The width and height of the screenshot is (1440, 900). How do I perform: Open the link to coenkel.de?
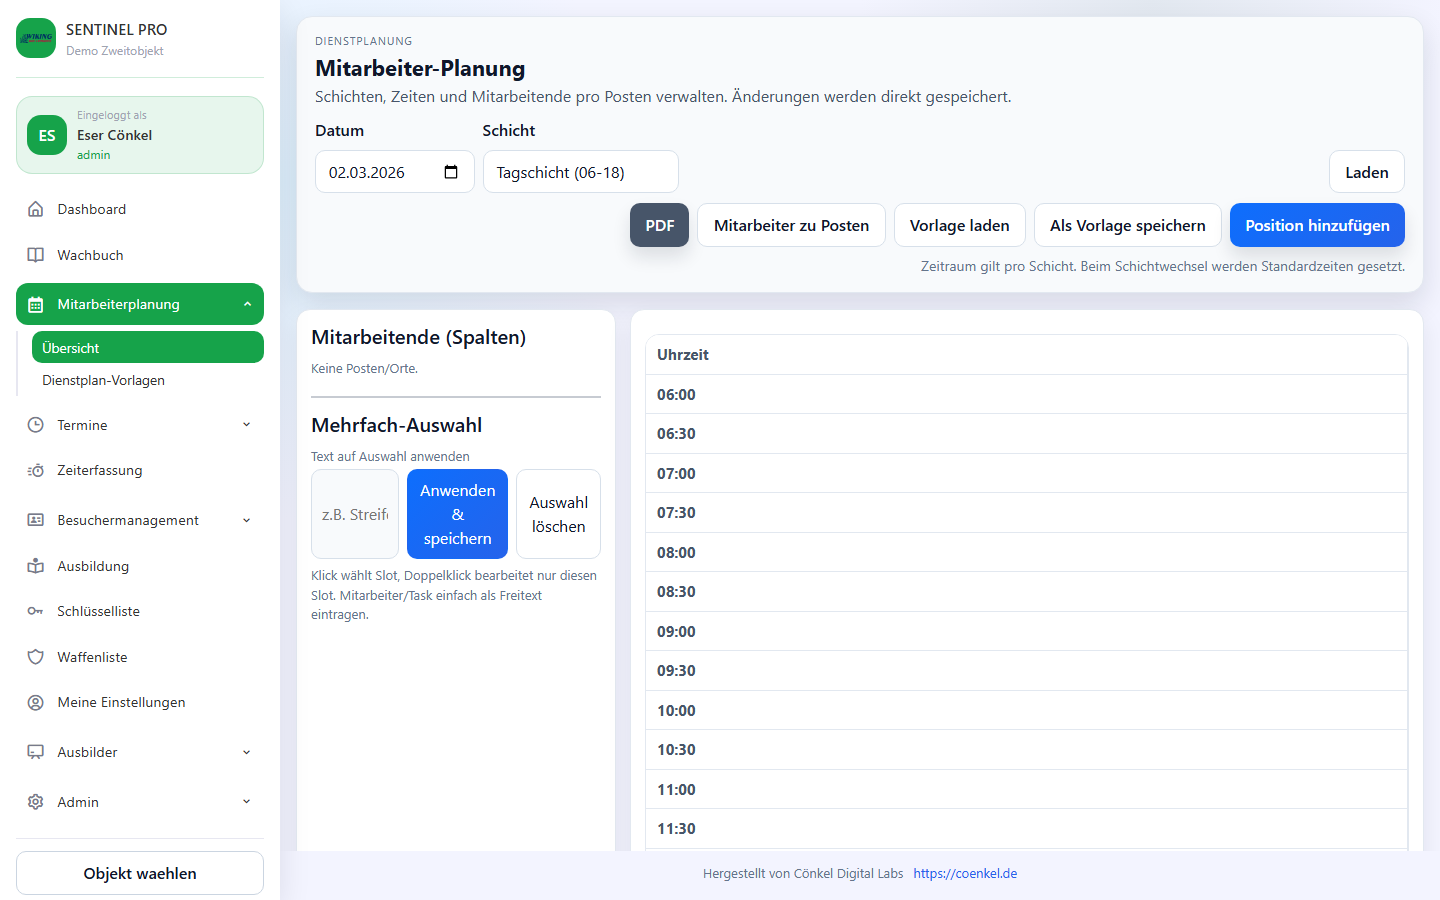pos(965,873)
